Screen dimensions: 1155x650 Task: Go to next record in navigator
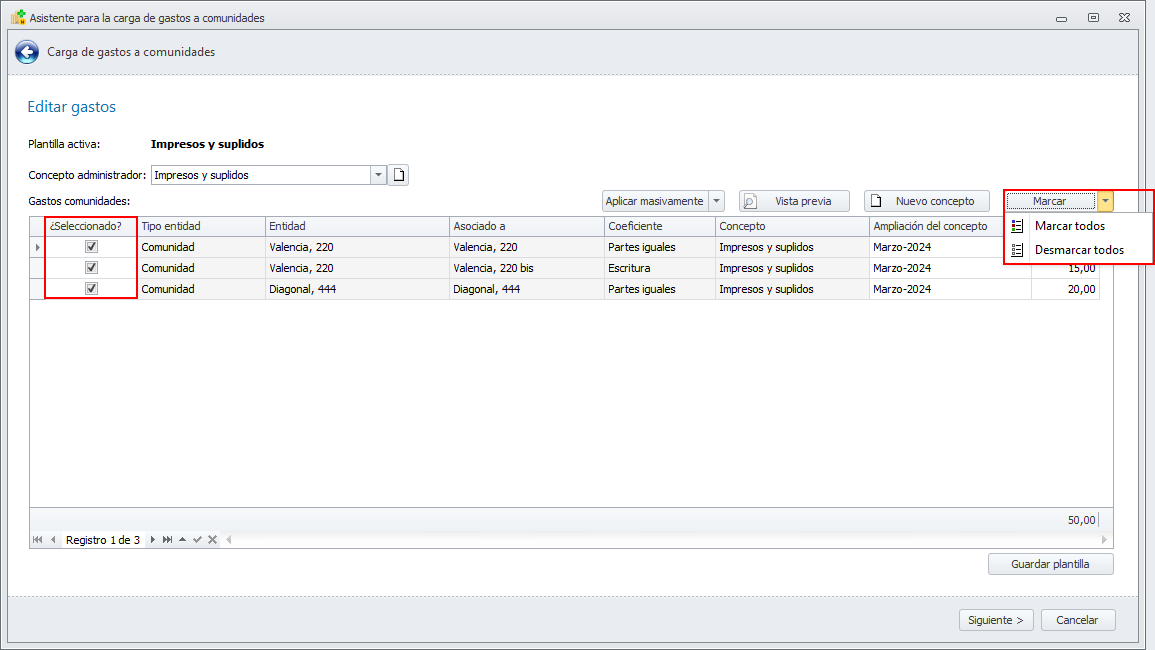(x=153, y=540)
